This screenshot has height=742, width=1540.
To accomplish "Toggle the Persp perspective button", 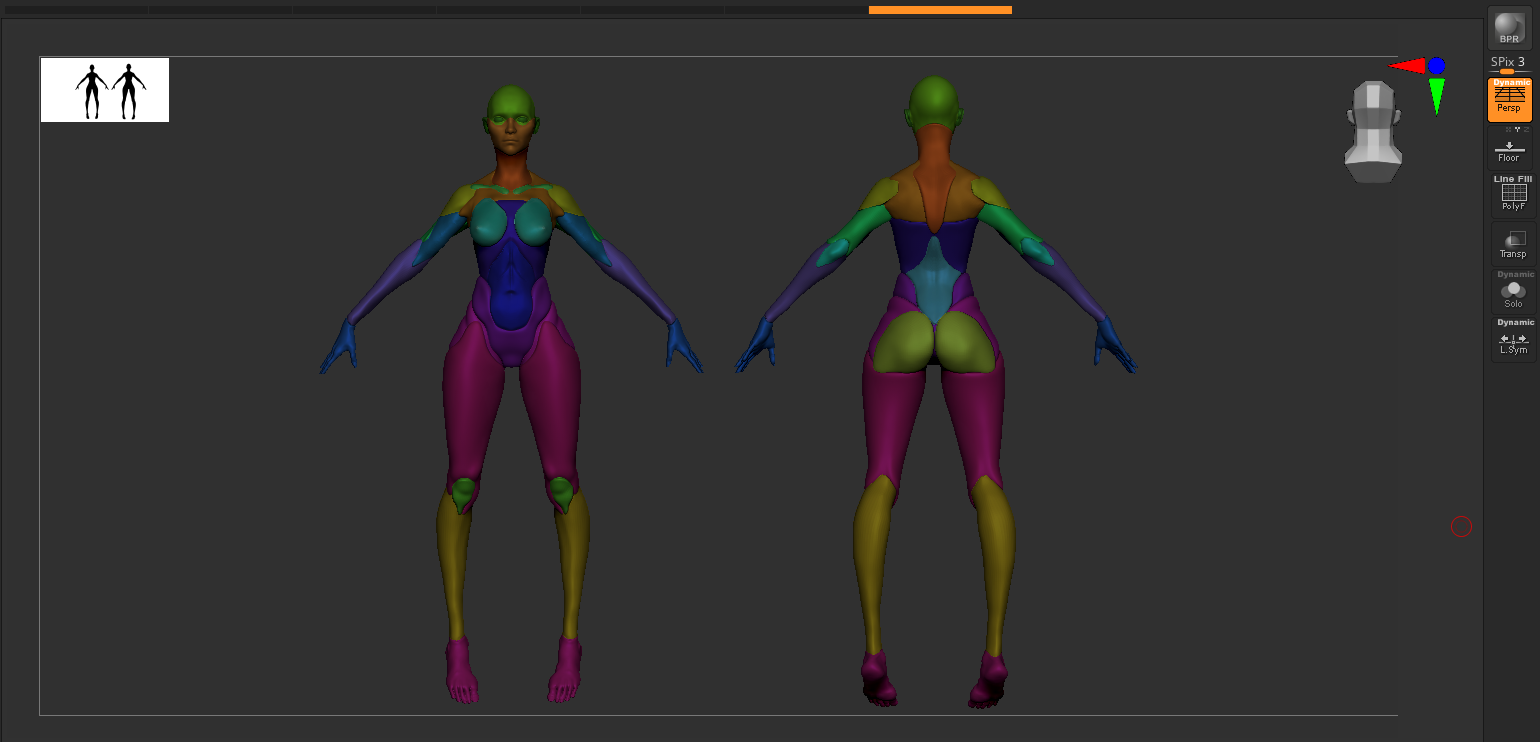I will [x=1509, y=100].
